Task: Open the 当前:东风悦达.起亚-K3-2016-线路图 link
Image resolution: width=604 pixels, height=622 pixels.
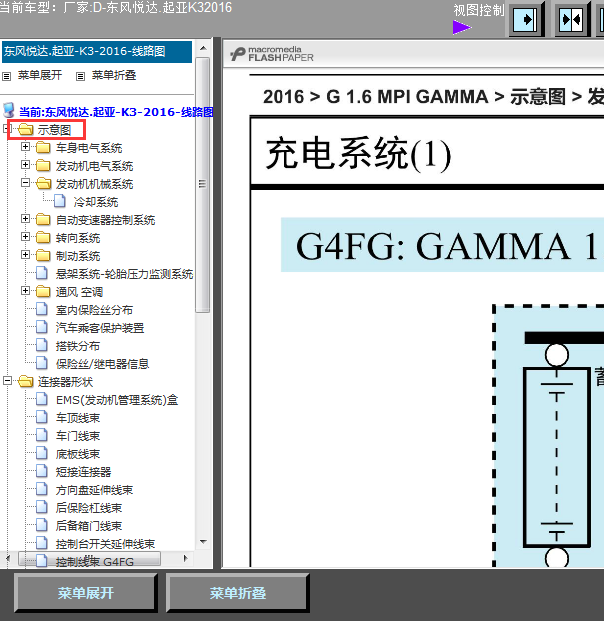Action: tap(117, 112)
